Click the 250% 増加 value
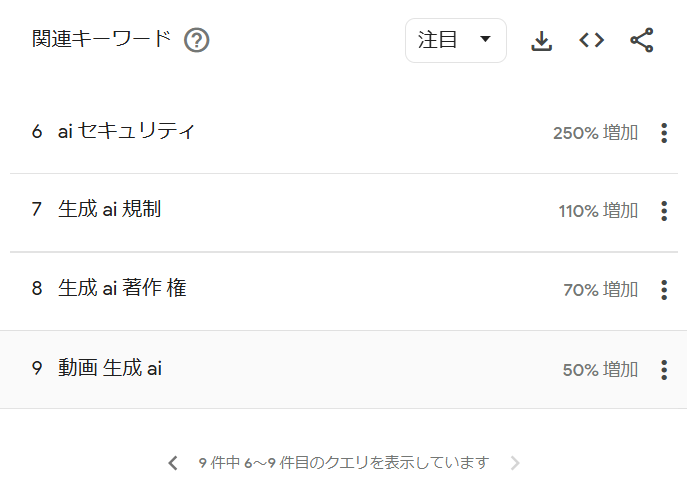Image resolution: width=687 pixels, height=495 pixels. click(595, 133)
